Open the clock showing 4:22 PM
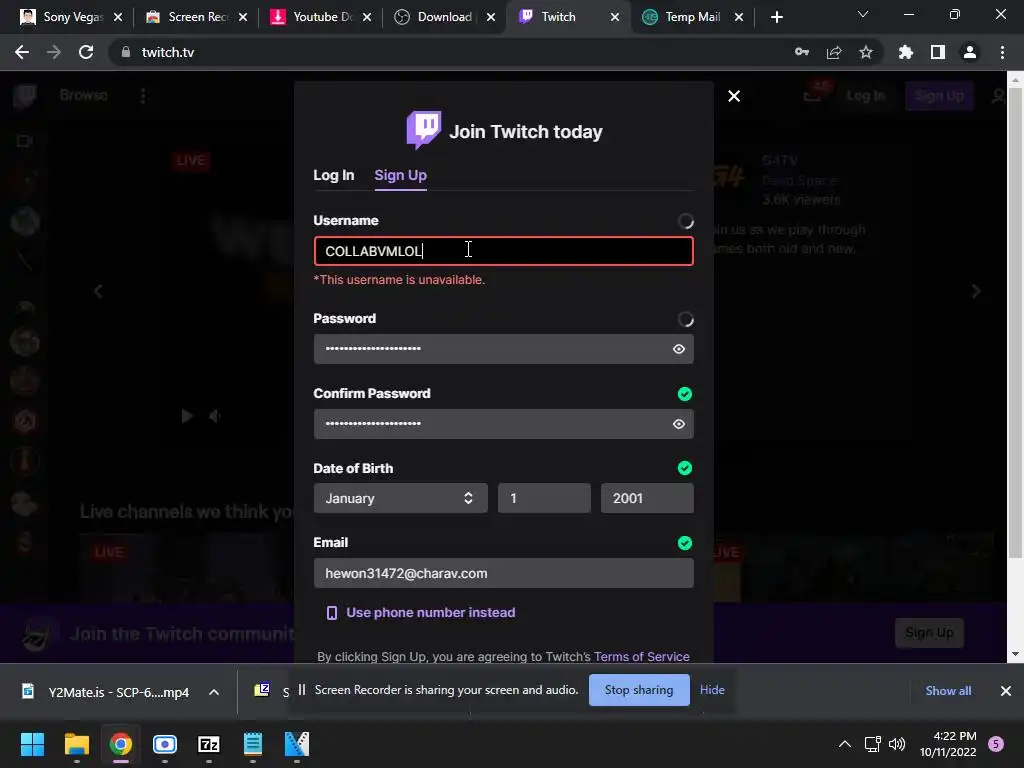Image resolution: width=1024 pixels, height=768 pixels. [948, 744]
